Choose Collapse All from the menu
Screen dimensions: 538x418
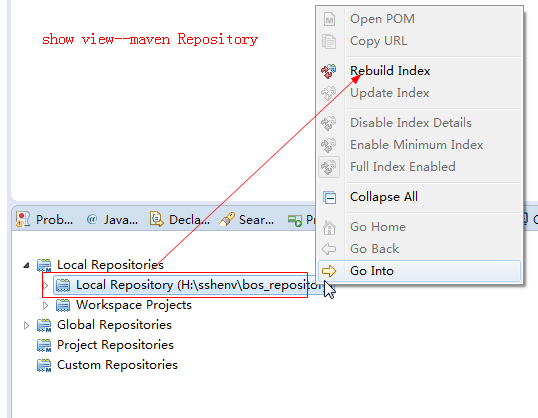coord(419,197)
